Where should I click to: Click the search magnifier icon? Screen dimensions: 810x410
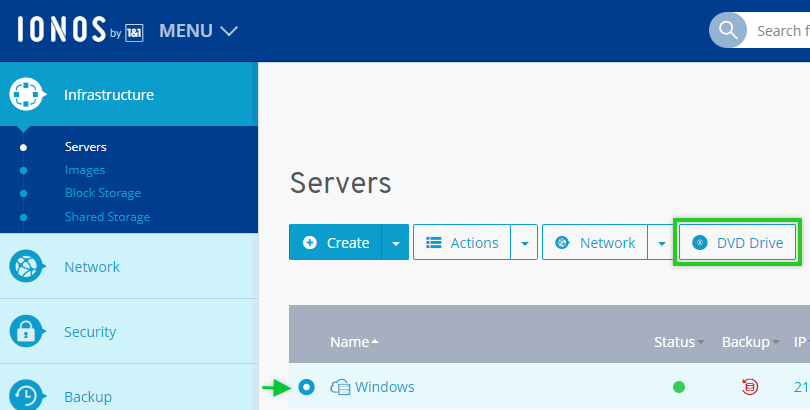(729, 31)
